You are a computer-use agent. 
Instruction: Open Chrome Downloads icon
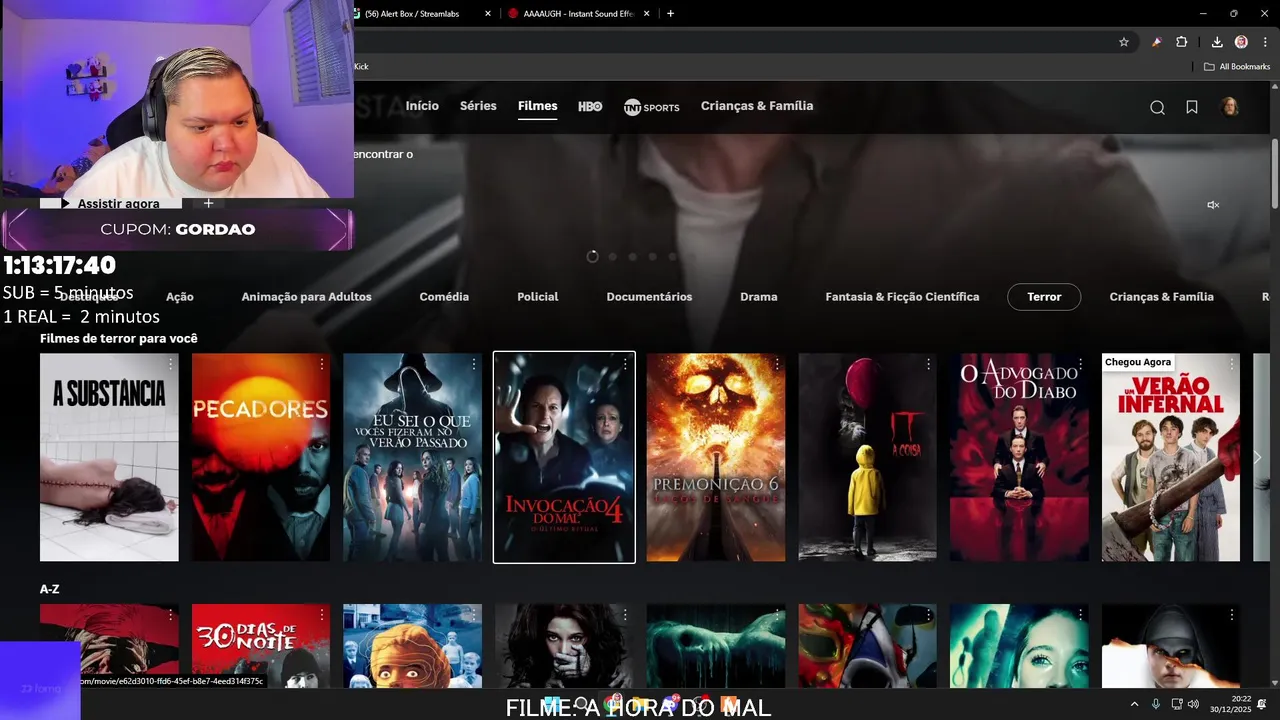pyautogui.click(x=1217, y=42)
